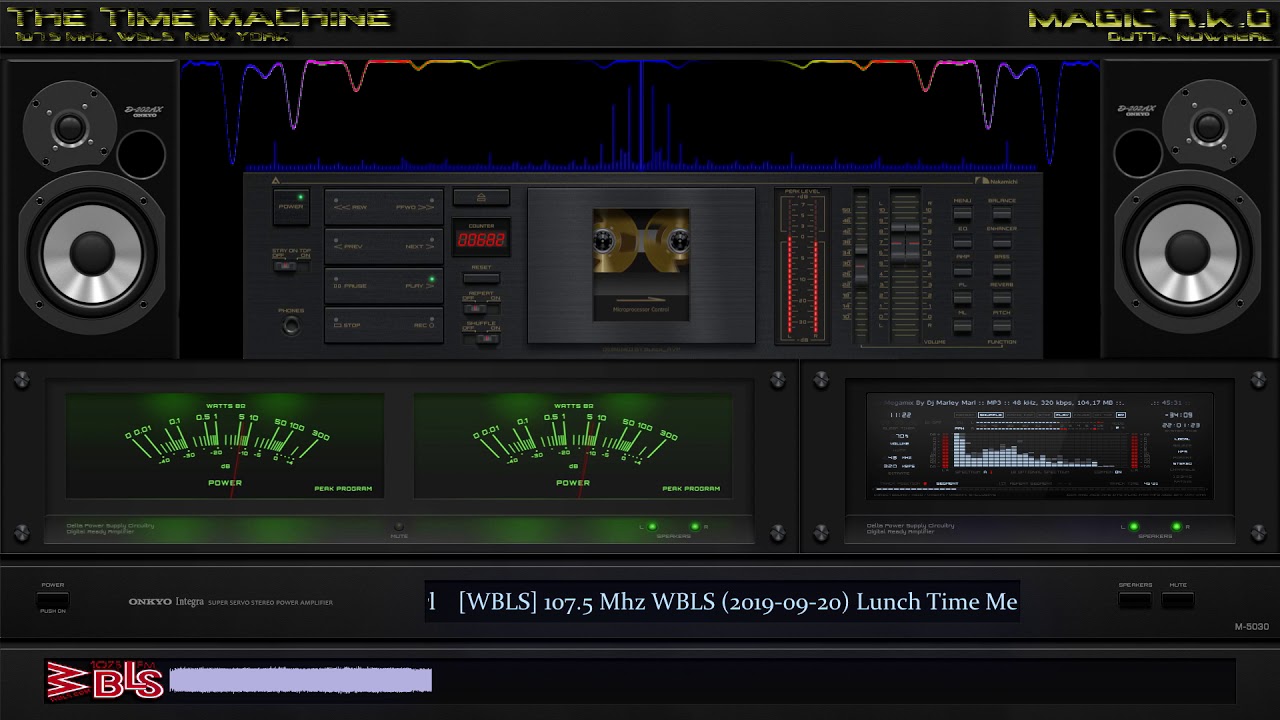The width and height of the screenshot is (1280, 720).
Task: Click the 11:22 elapsed time readout
Action: pos(900,414)
